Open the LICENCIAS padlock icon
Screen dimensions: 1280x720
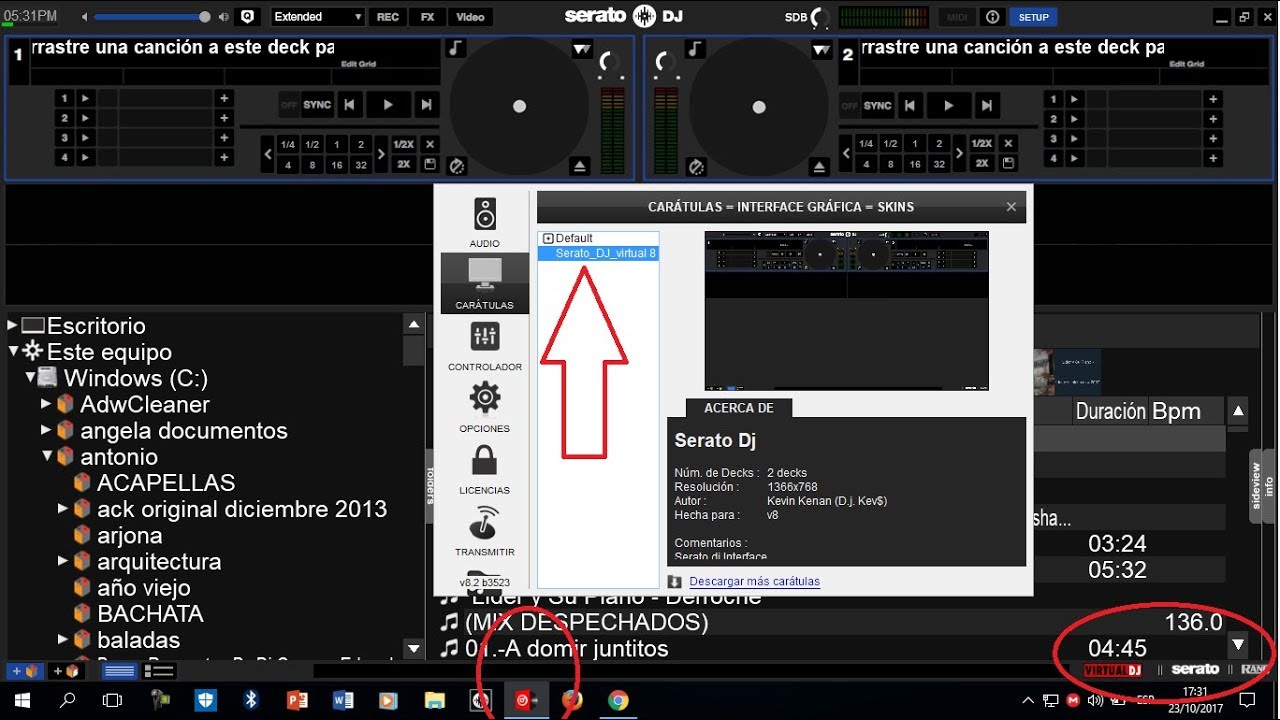coord(485,461)
